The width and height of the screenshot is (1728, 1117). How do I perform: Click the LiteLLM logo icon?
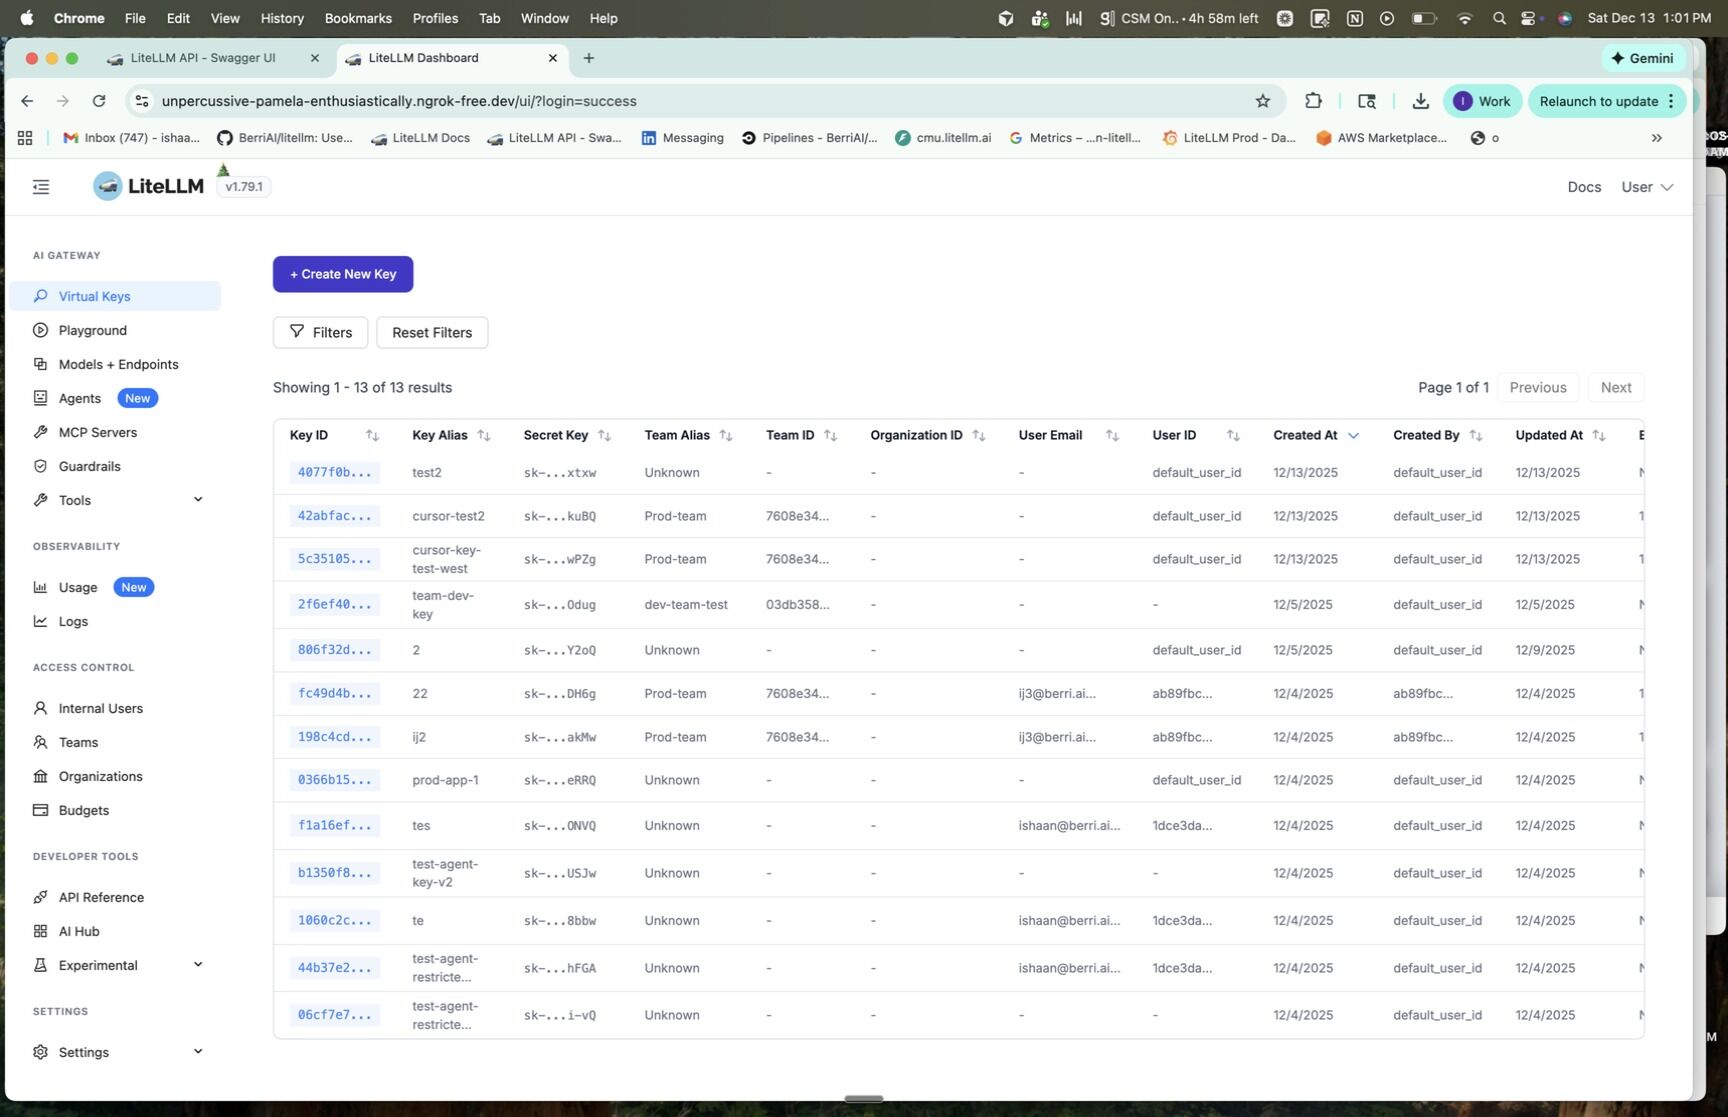point(107,186)
